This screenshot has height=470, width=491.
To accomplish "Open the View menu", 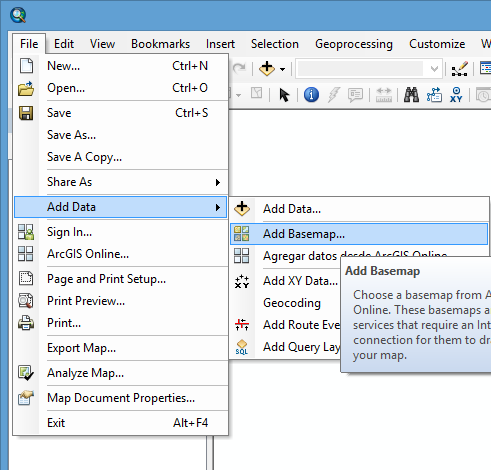I will point(102,44).
